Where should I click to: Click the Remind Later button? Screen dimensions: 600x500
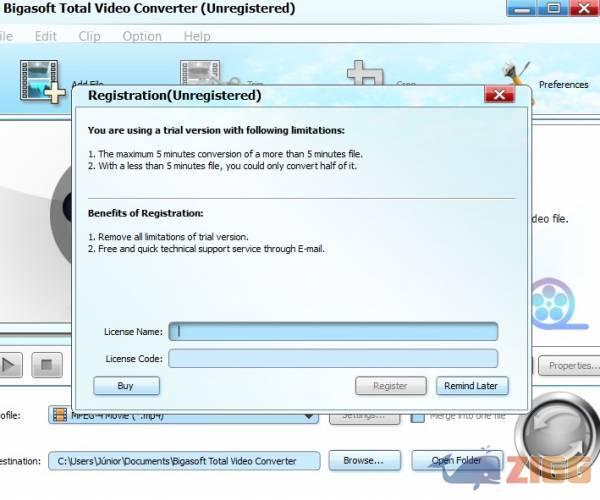[472, 386]
